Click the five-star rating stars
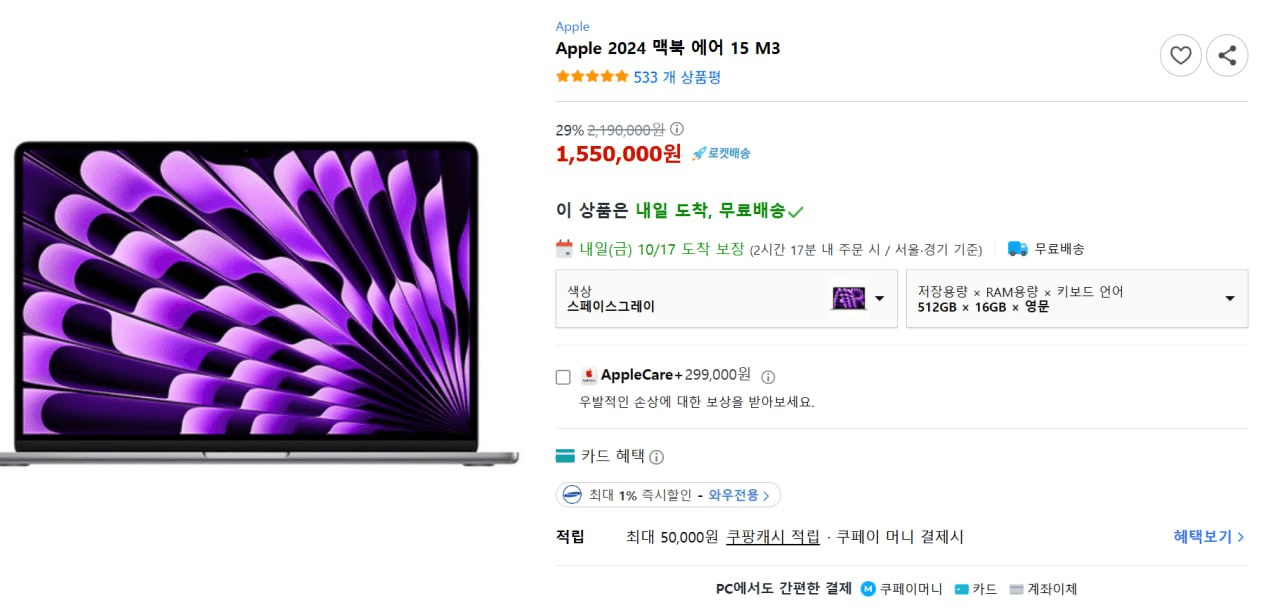 [x=592, y=77]
